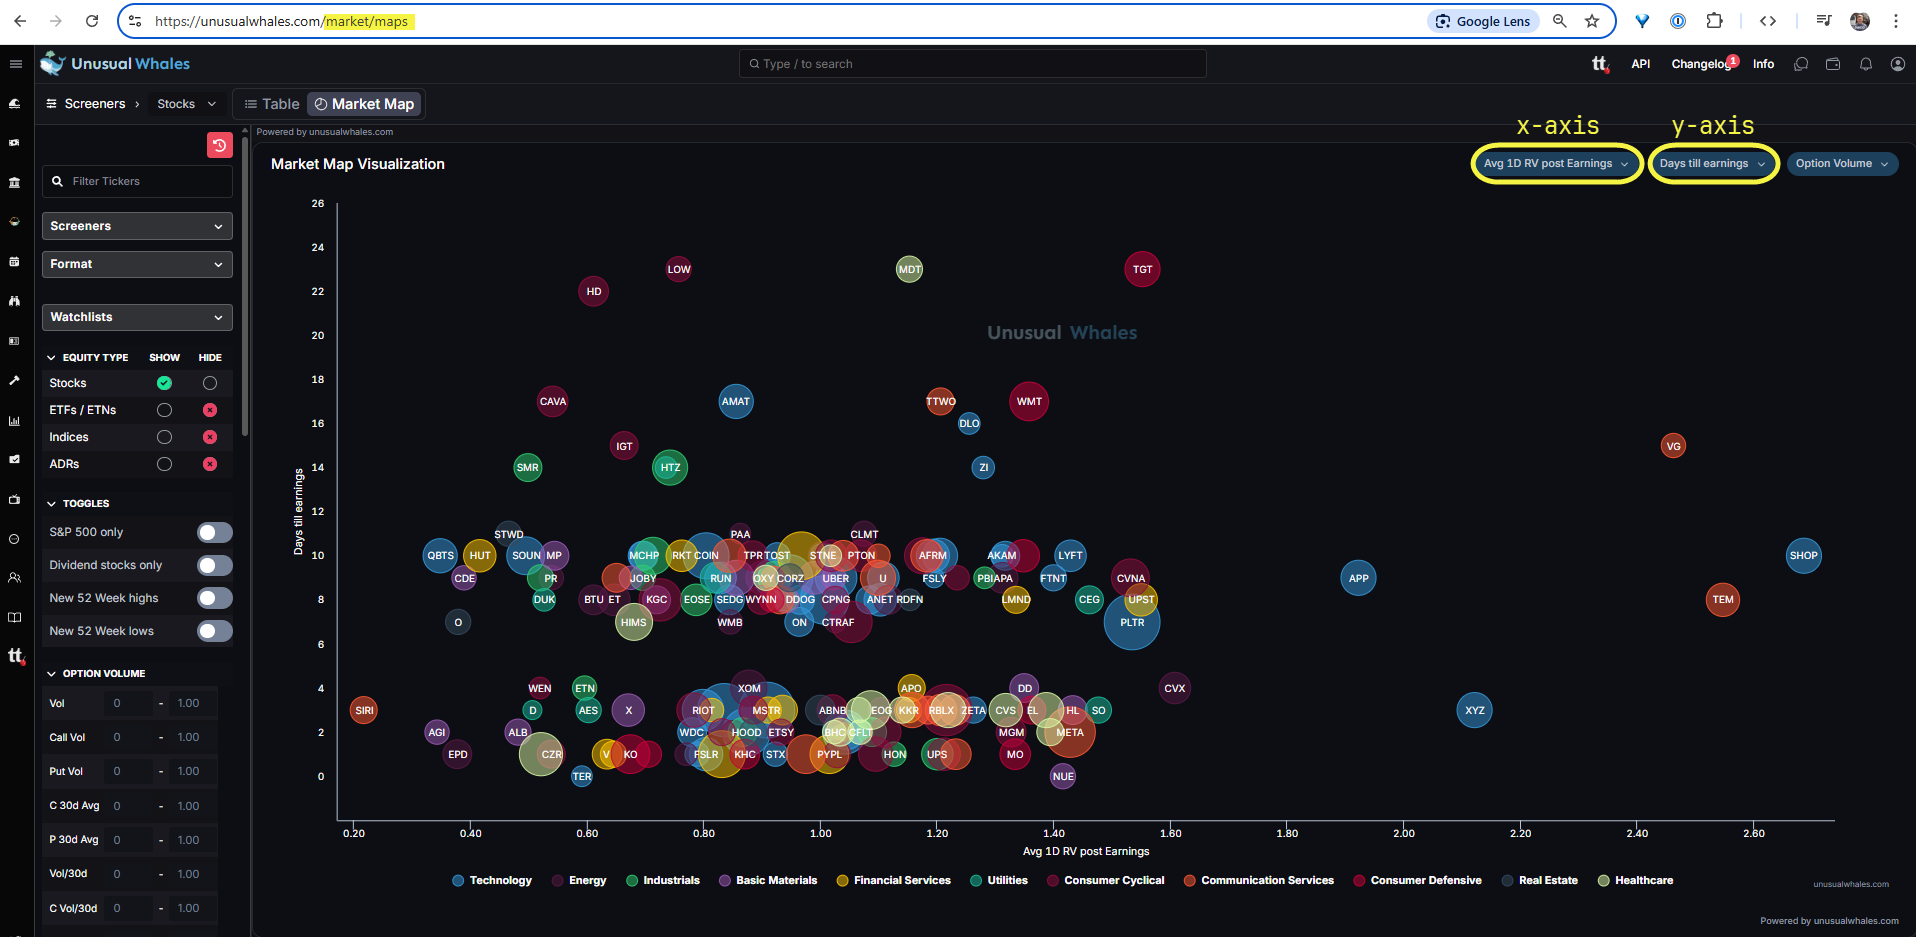This screenshot has height=937, width=1916.
Task: Click the SHOP bubble on the chart
Action: coord(1804,556)
